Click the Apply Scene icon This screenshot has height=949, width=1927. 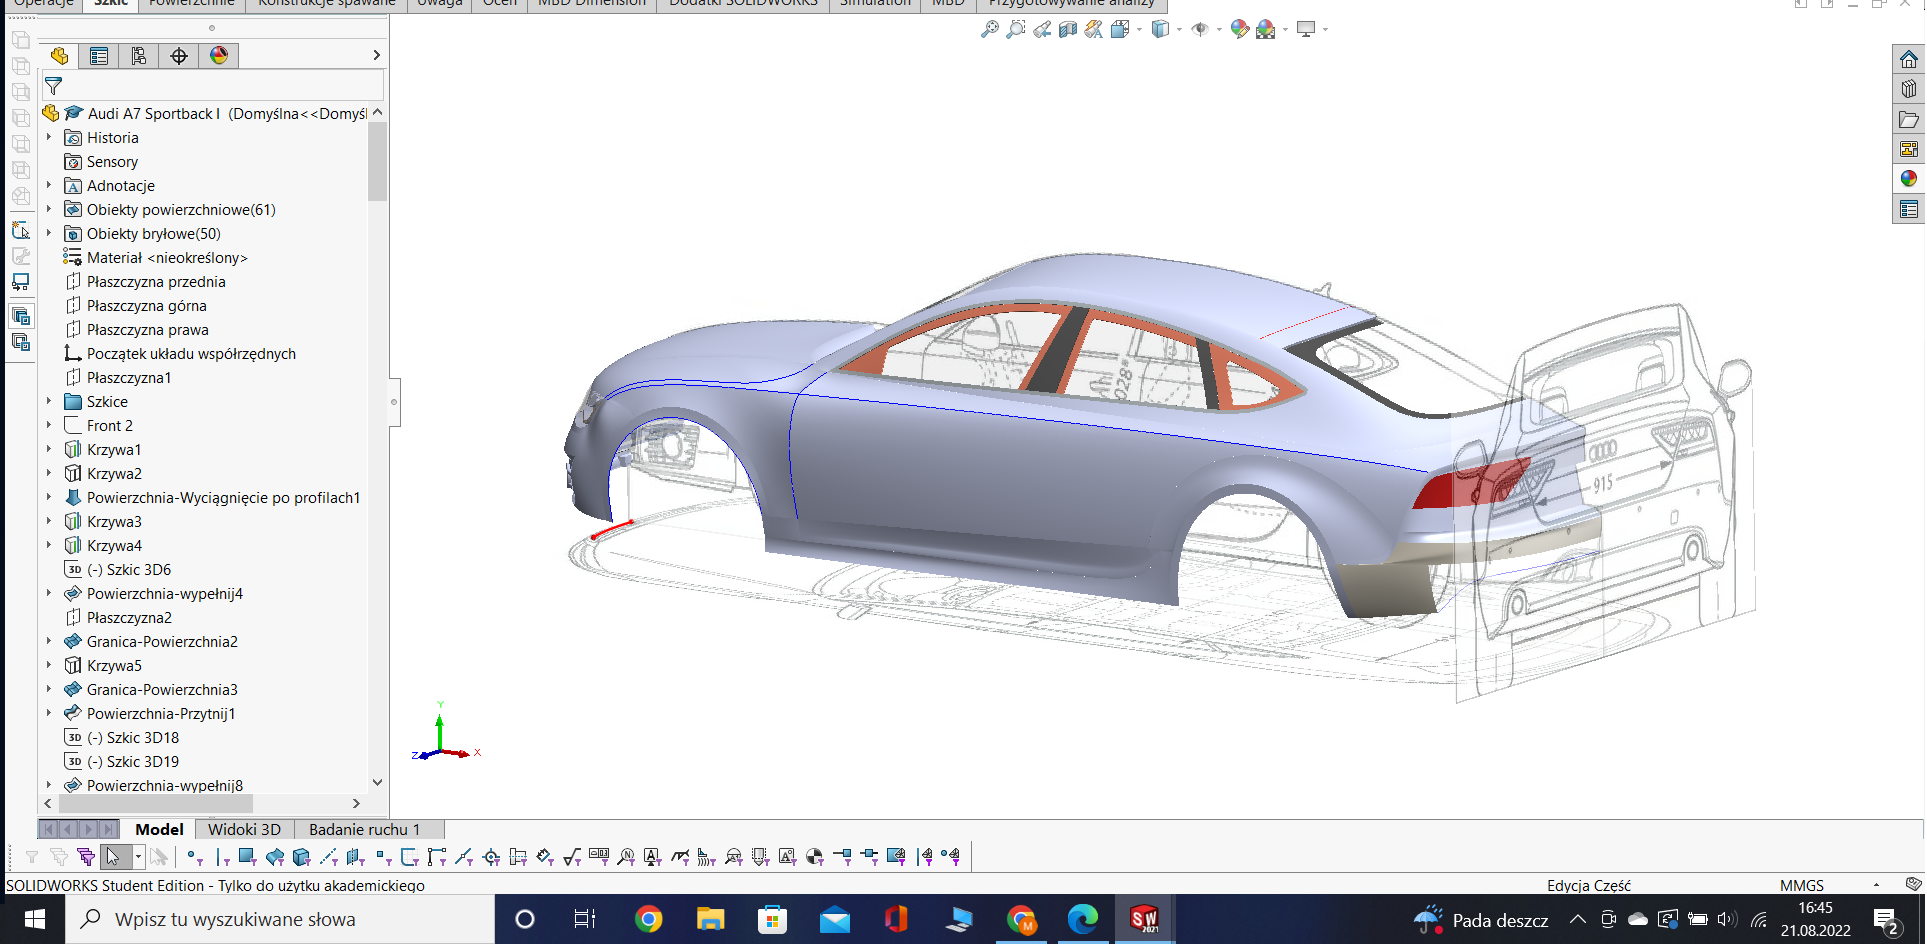click(x=1266, y=29)
